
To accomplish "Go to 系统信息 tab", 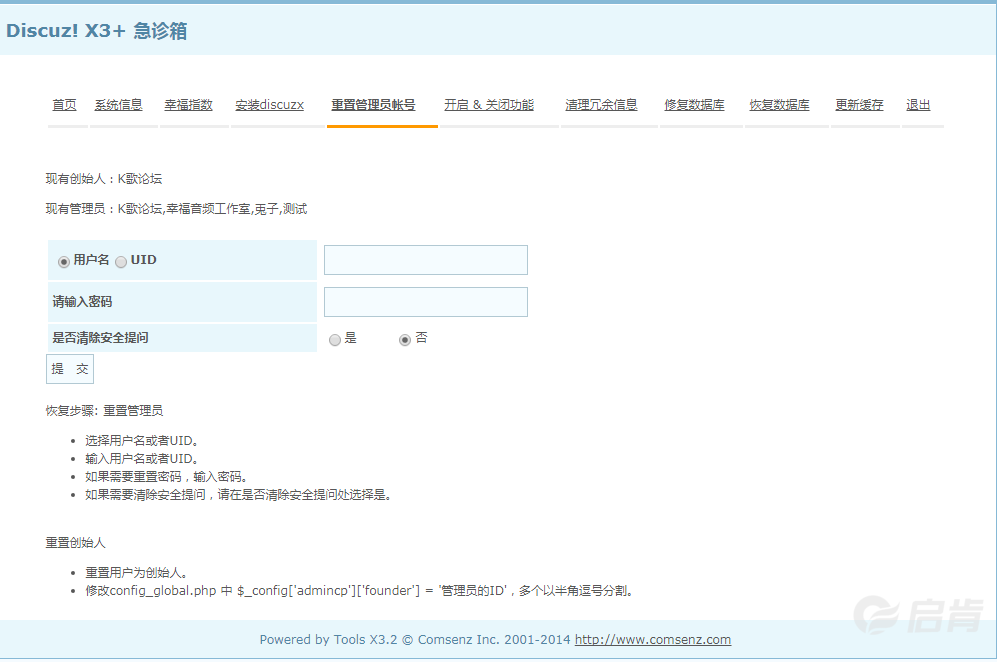I will (118, 105).
